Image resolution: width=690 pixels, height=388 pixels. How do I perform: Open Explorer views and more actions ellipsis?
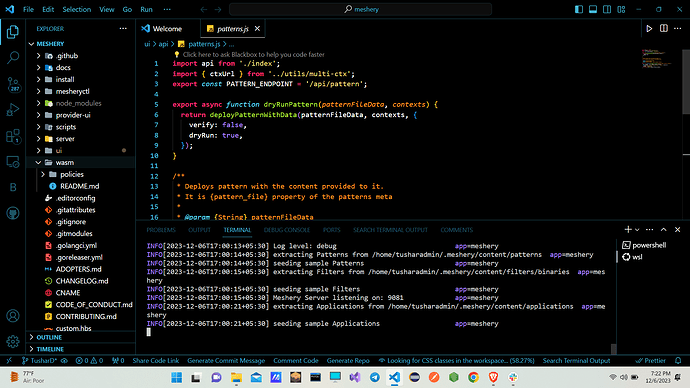pos(123,29)
